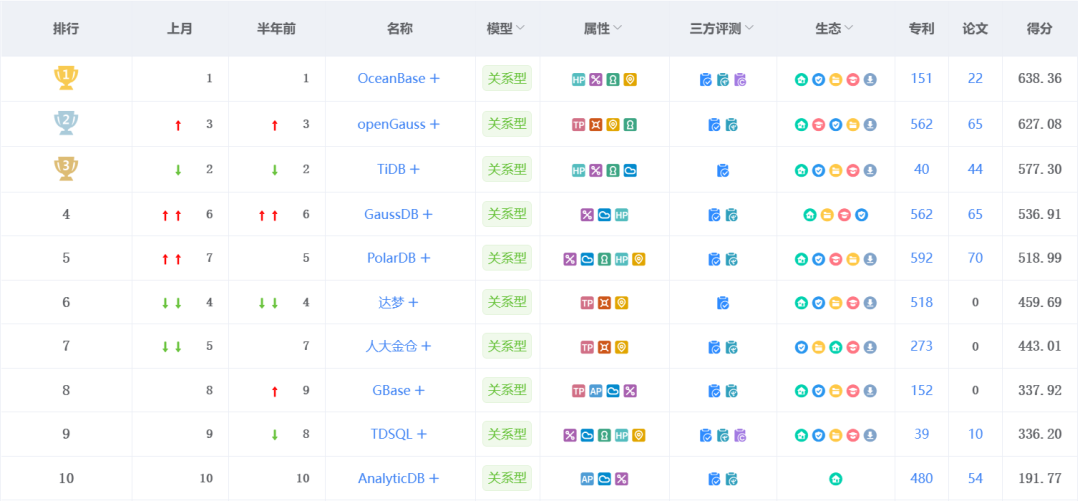
Task: Open the openGauss database link
Action: pyautogui.click(x=391, y=124)
